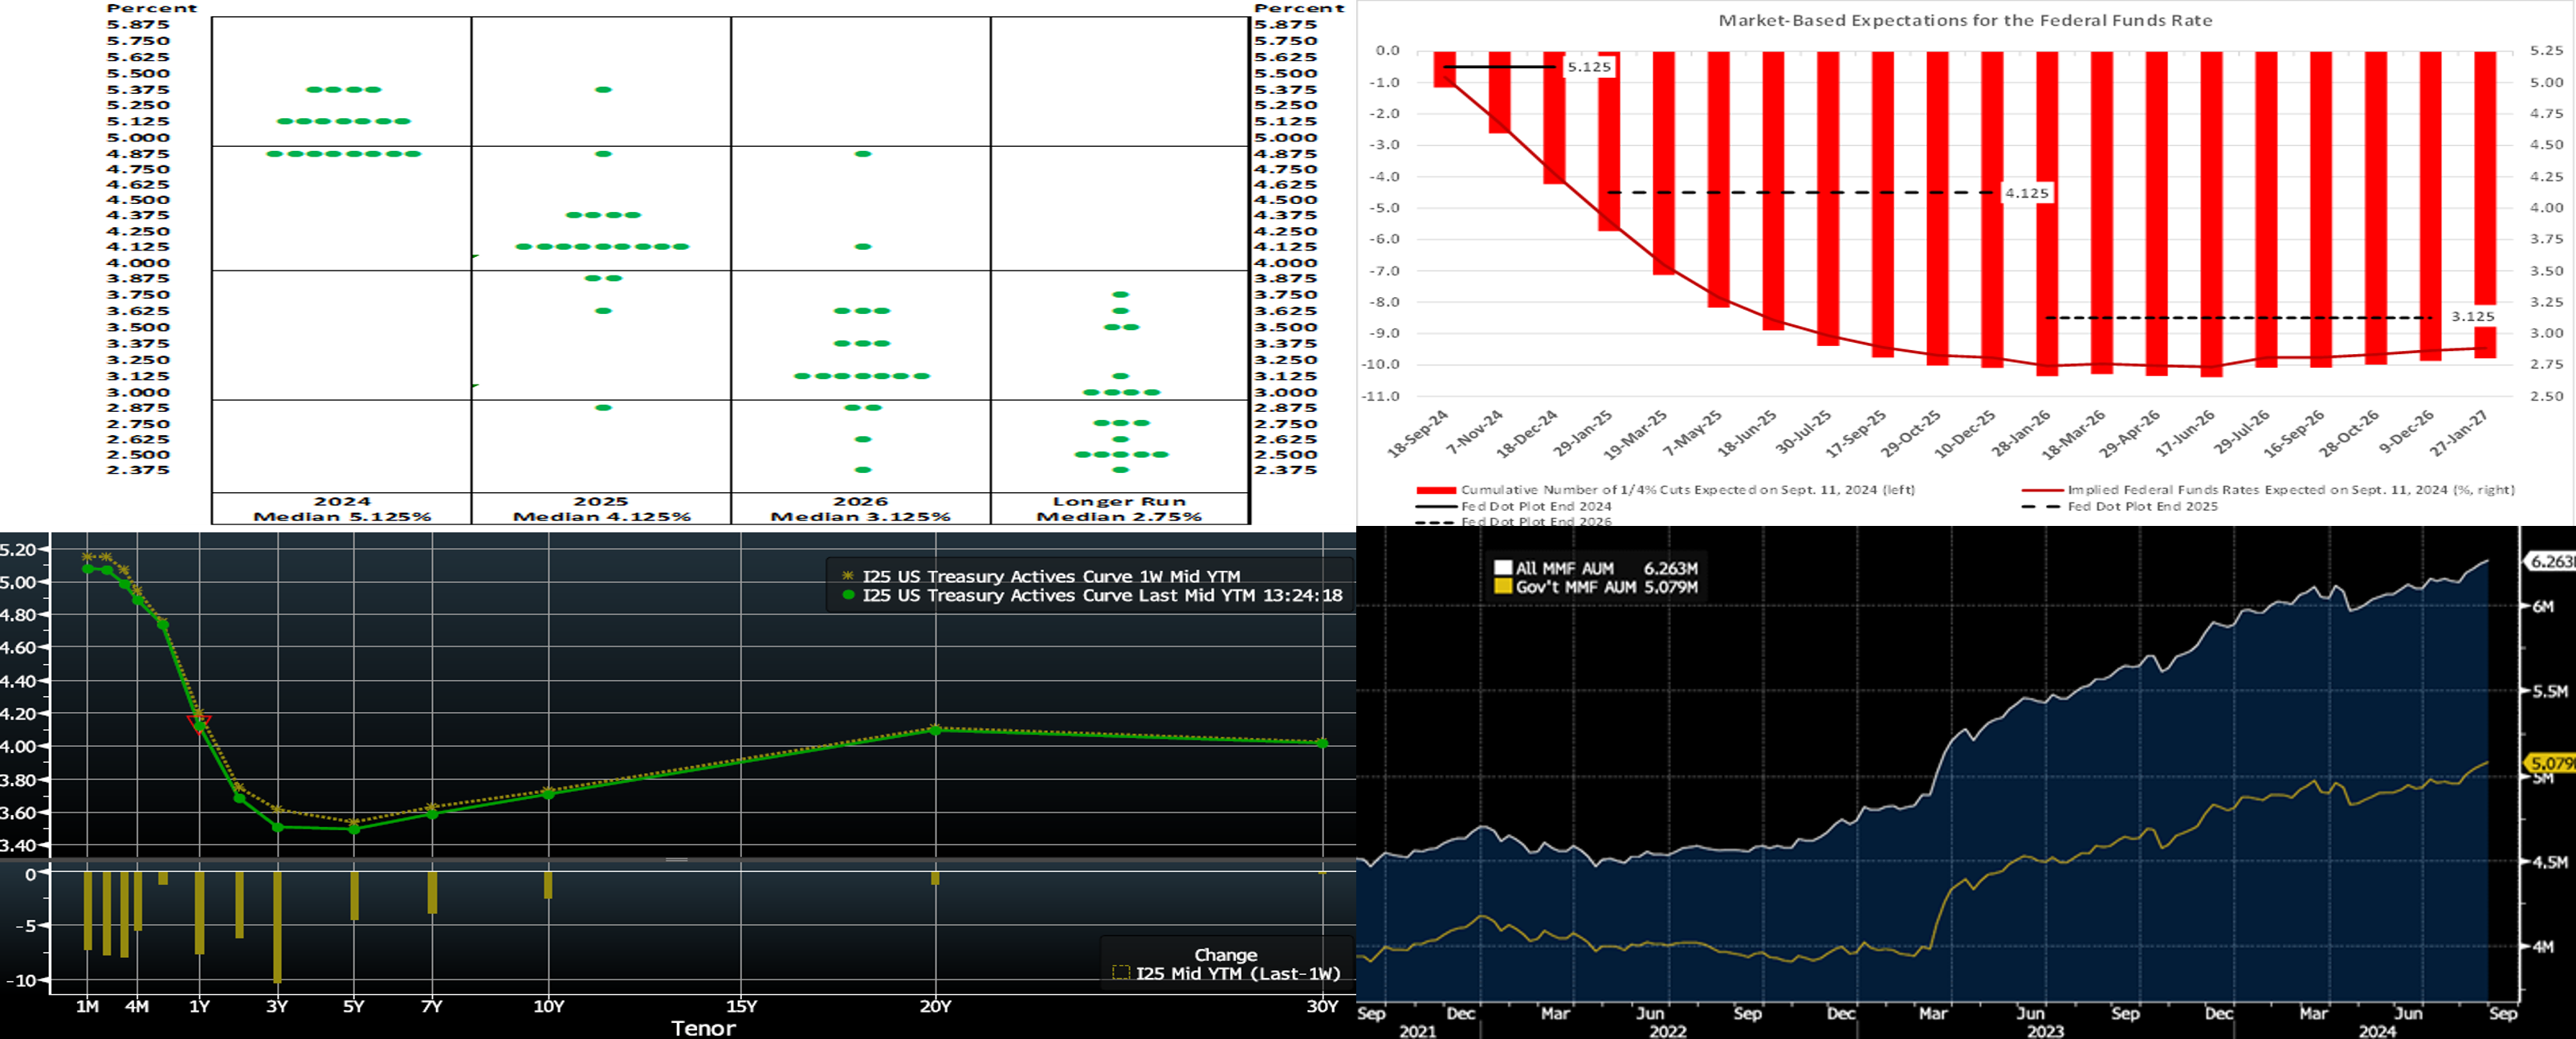2576x1039 pixels.
Task: Select the 2025 Median 4.125% column label
Action: click(x=601, y=509)
